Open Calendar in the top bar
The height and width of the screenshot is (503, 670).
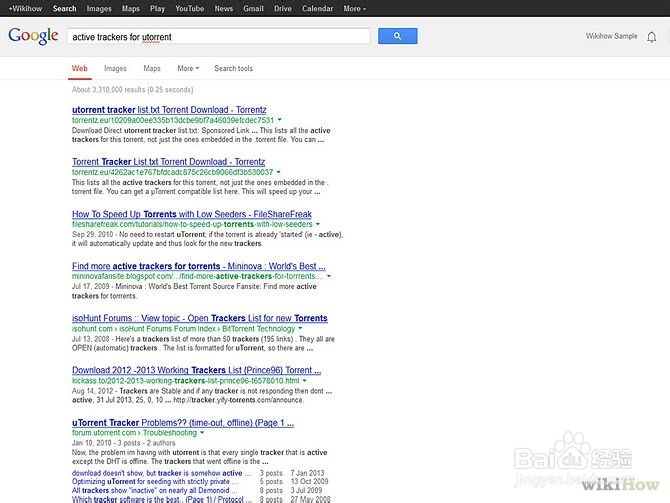point(317,9)
